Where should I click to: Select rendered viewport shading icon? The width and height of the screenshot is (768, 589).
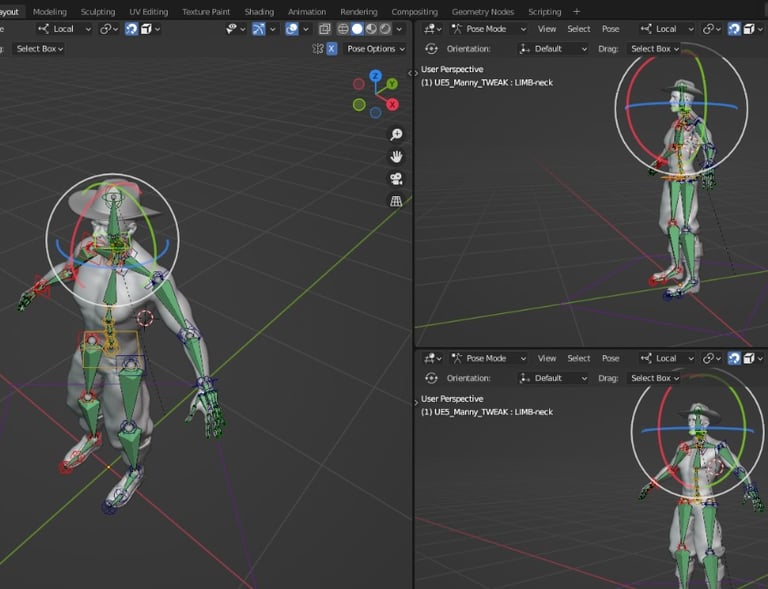pyautogui.click(x=385, y=29)
